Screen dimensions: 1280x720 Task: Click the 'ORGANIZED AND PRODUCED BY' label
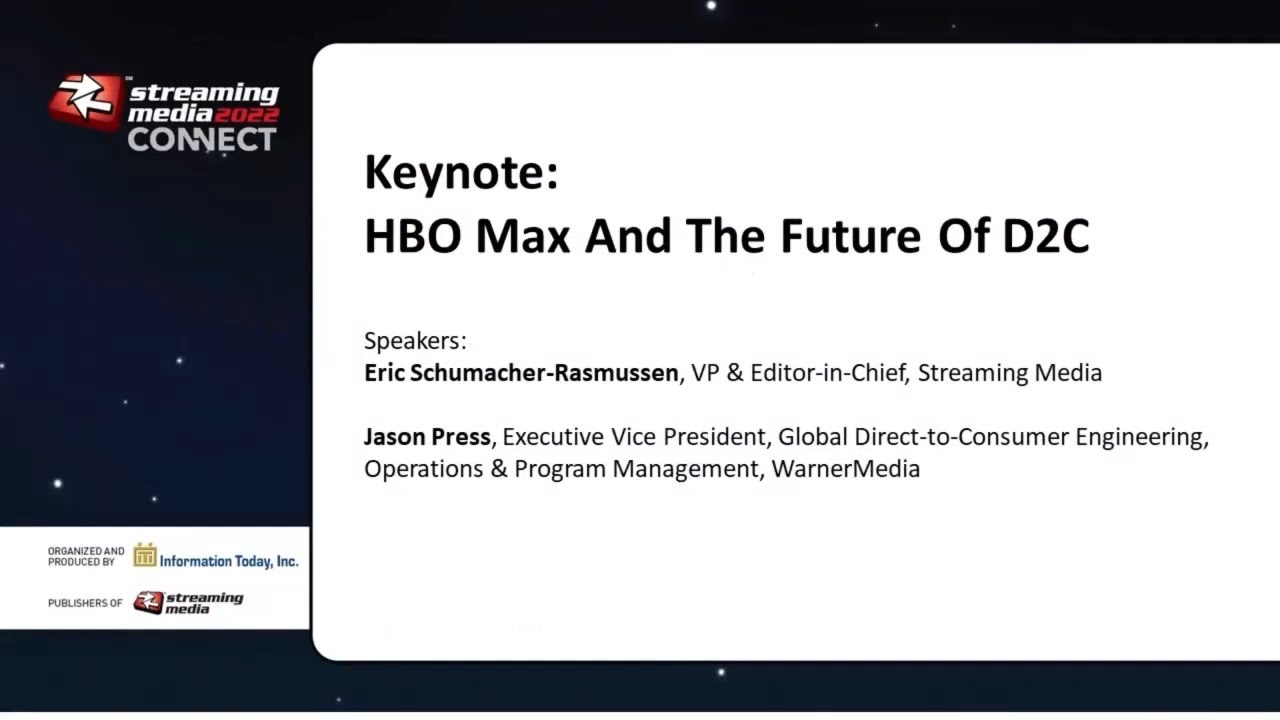click(x=86, y=556)
